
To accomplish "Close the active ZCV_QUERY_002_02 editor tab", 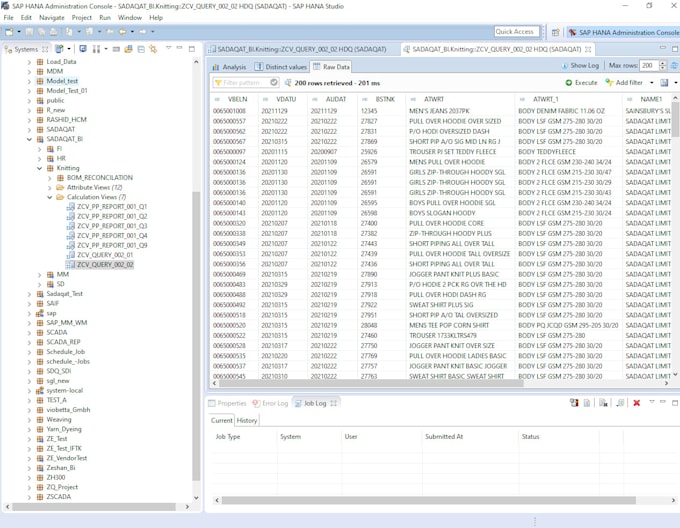I will [588, 49].
